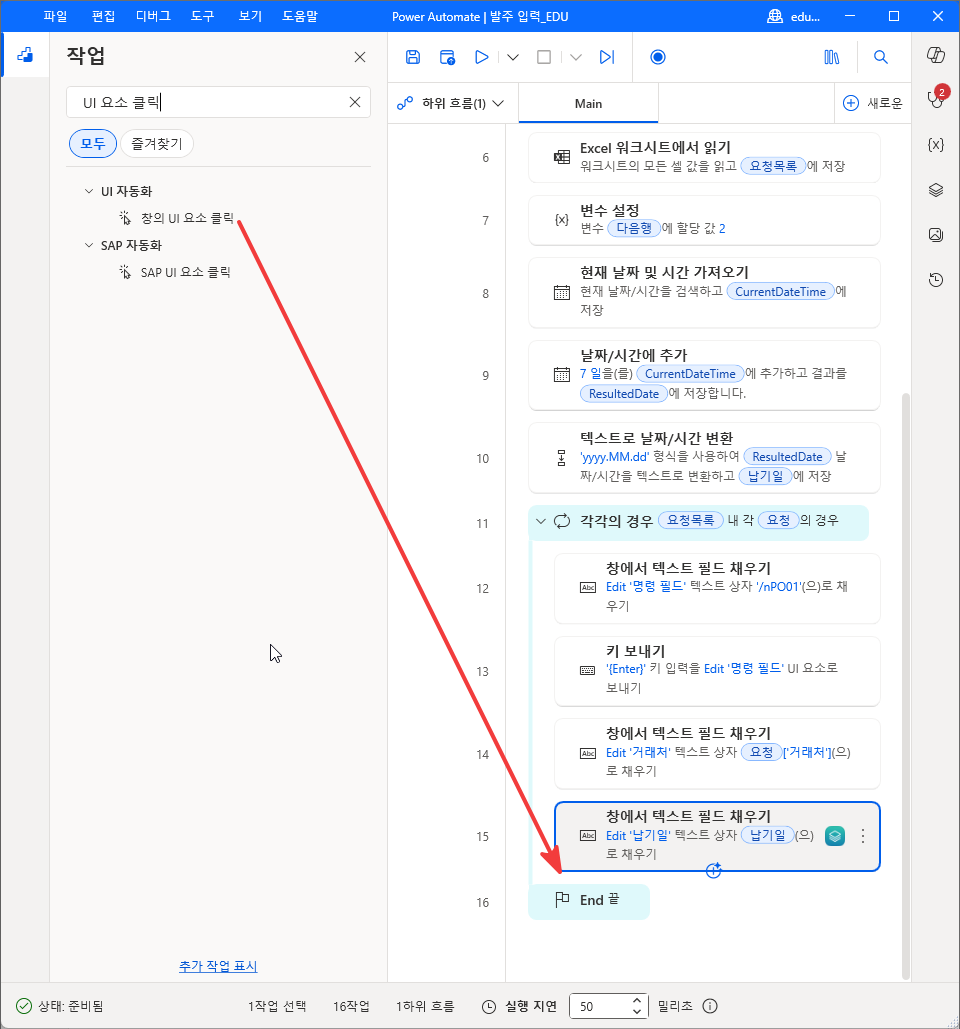Run the flow with play button
The height and width of the screenshot is (1029, 960).
pos(481,57)
